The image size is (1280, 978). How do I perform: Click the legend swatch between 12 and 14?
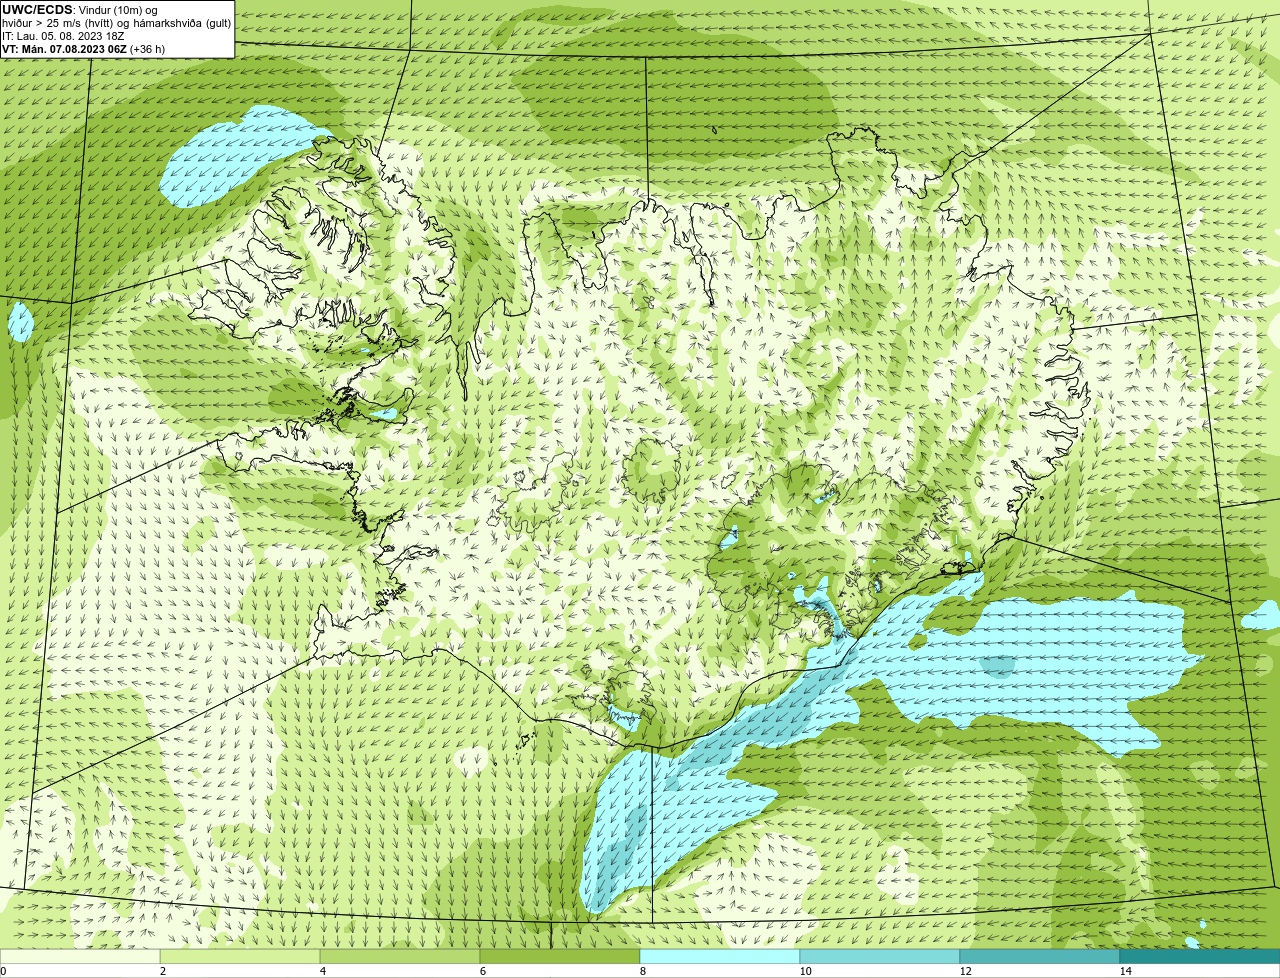tap(1040, 956)
